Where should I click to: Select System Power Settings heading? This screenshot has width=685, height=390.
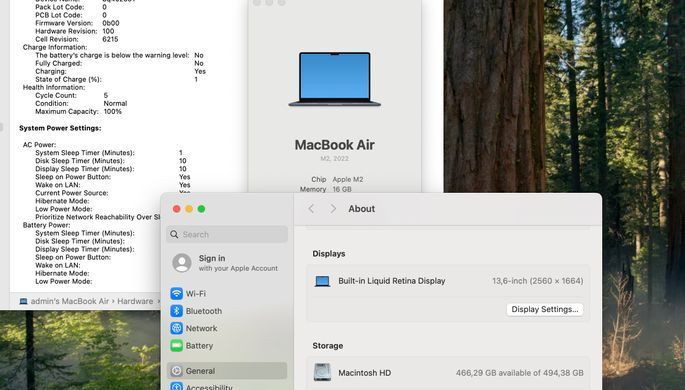coord(60,128)
